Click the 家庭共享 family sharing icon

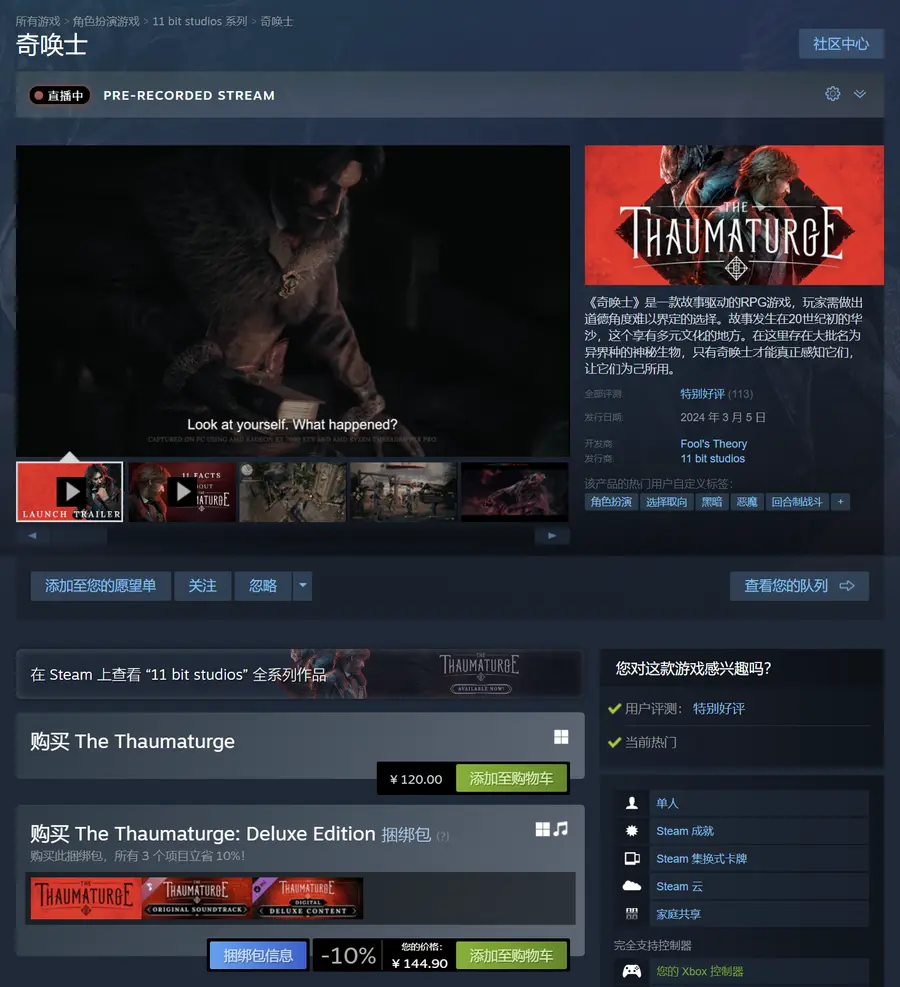click(632, 914)
